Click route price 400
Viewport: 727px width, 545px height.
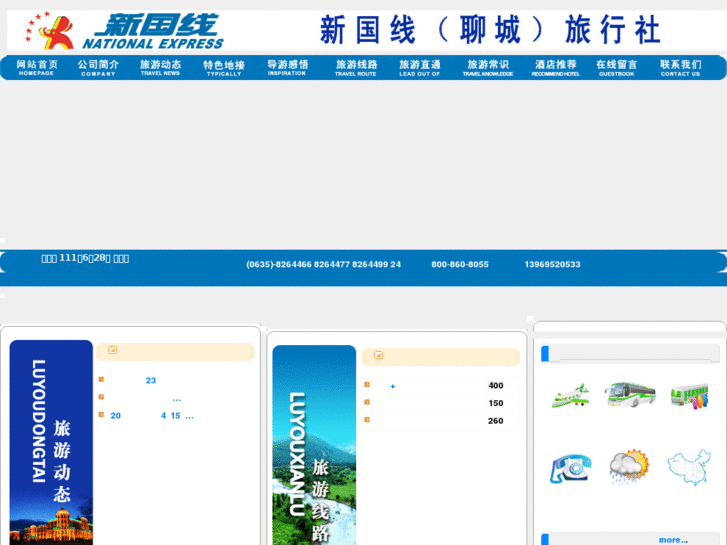pyautogui.click(x=496, y=385)
